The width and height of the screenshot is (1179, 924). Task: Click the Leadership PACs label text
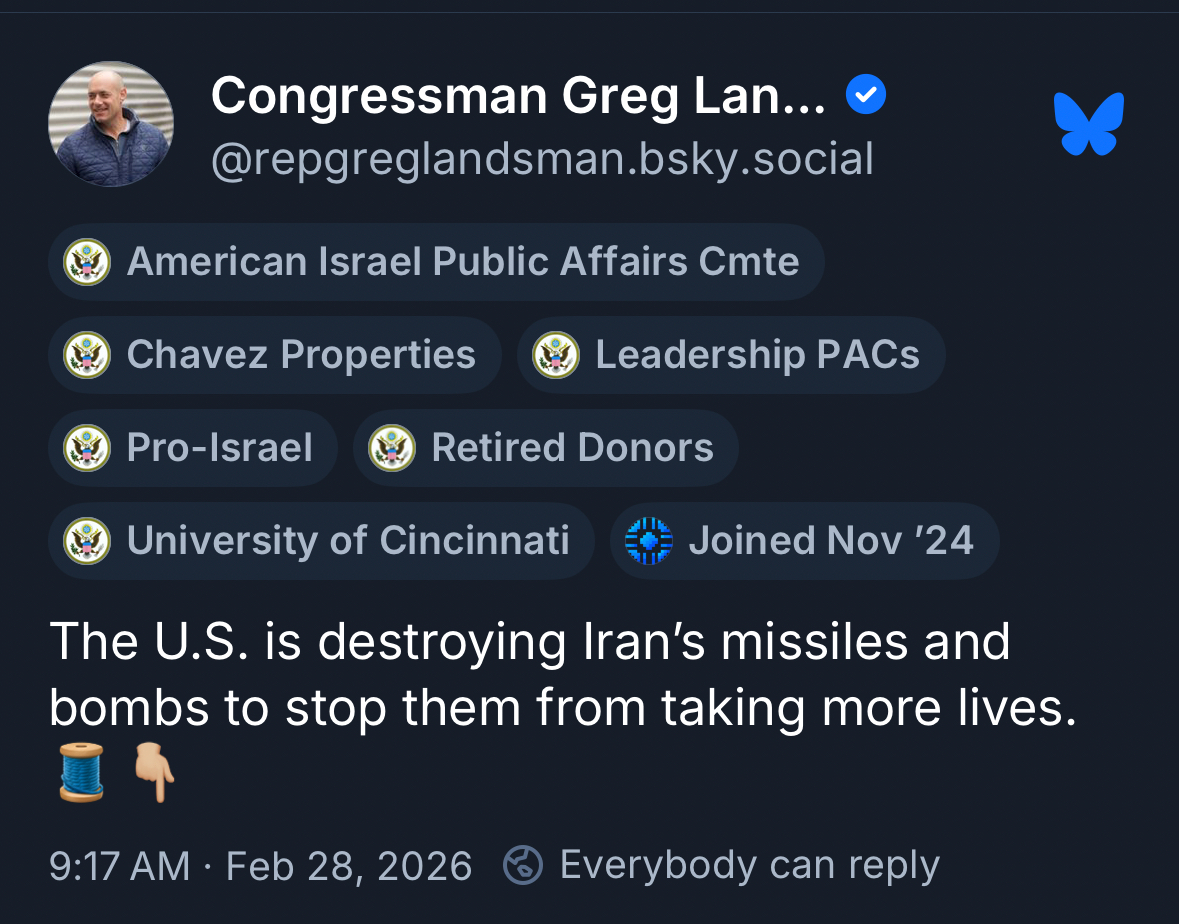[757, 355]
